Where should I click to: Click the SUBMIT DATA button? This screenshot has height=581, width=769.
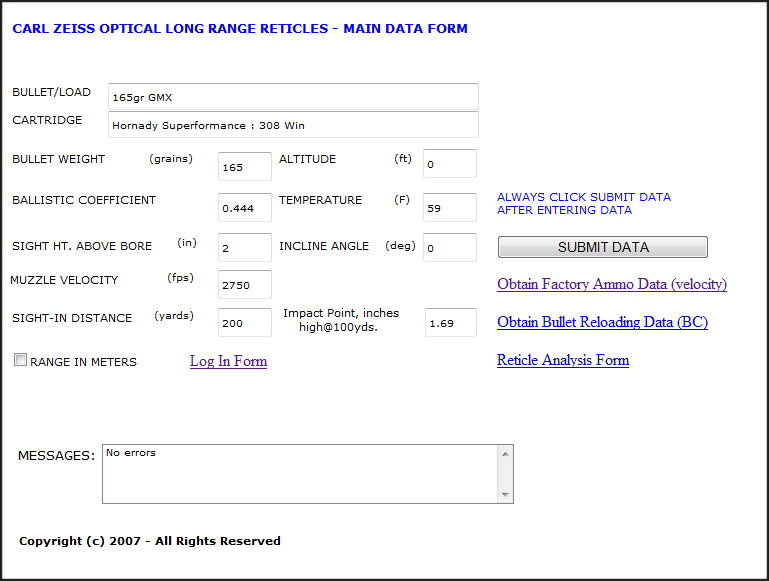(602, 247)
